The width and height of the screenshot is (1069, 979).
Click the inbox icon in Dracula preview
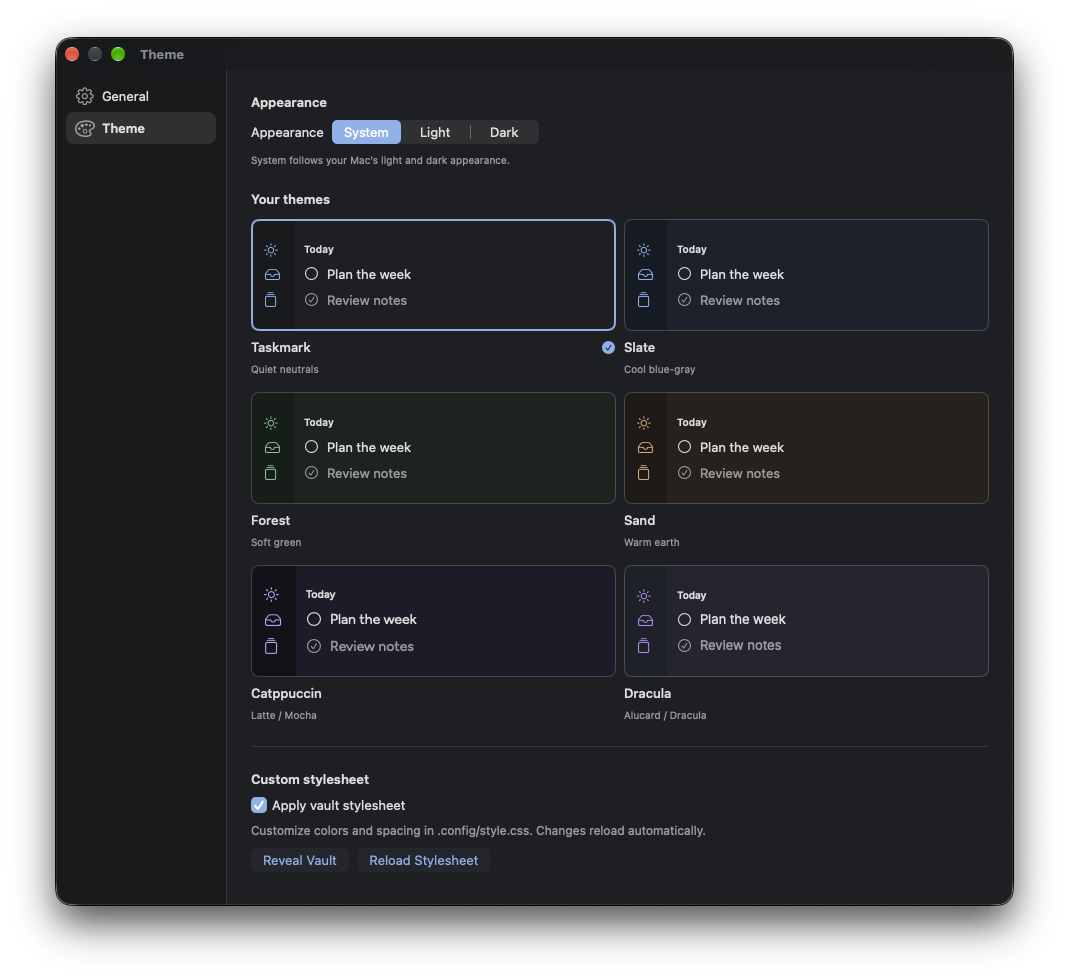coord(645,620)
